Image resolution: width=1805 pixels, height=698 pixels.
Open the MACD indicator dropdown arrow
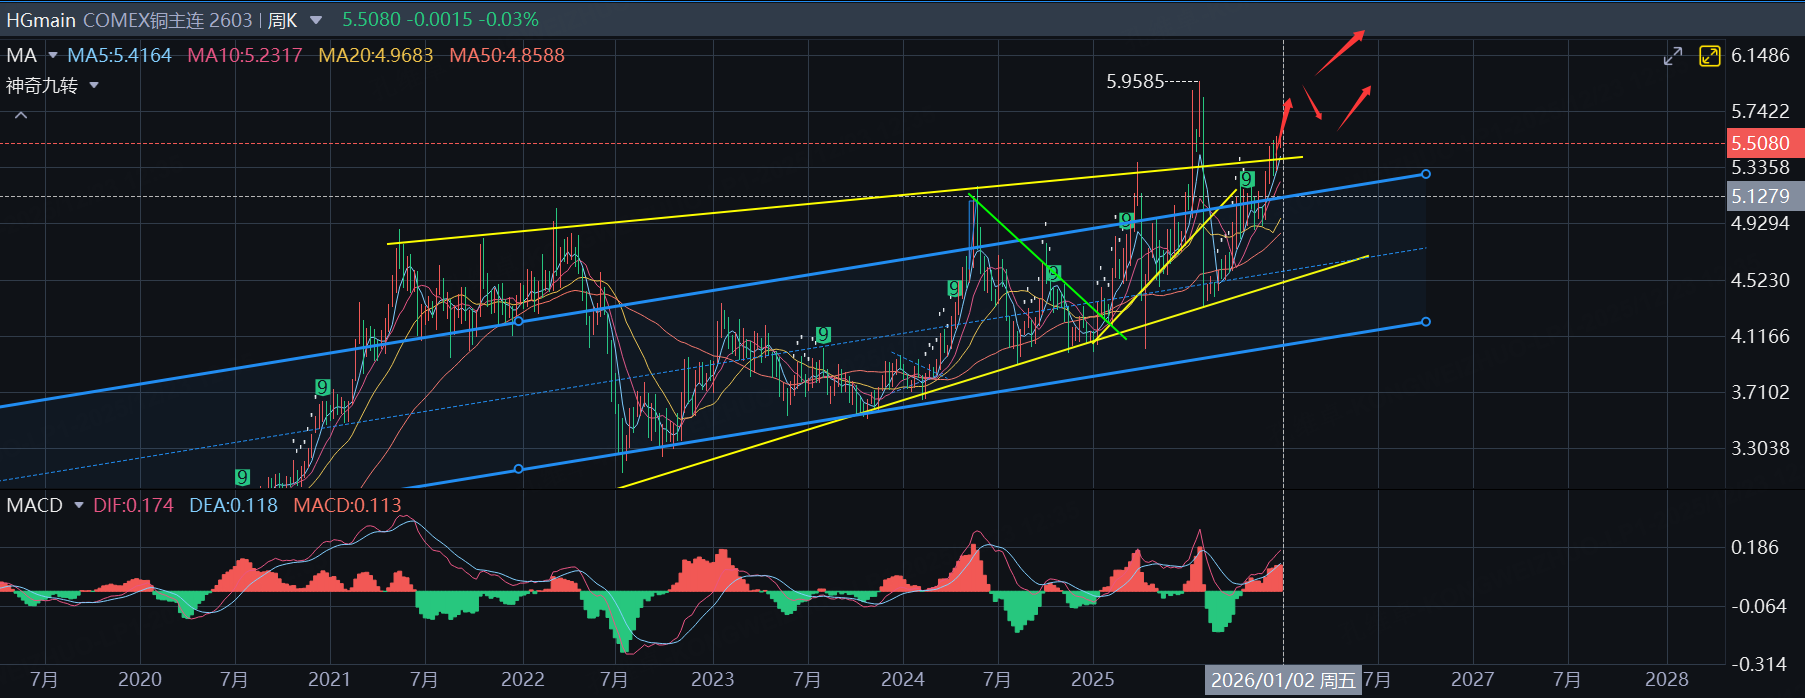(79, 505)
